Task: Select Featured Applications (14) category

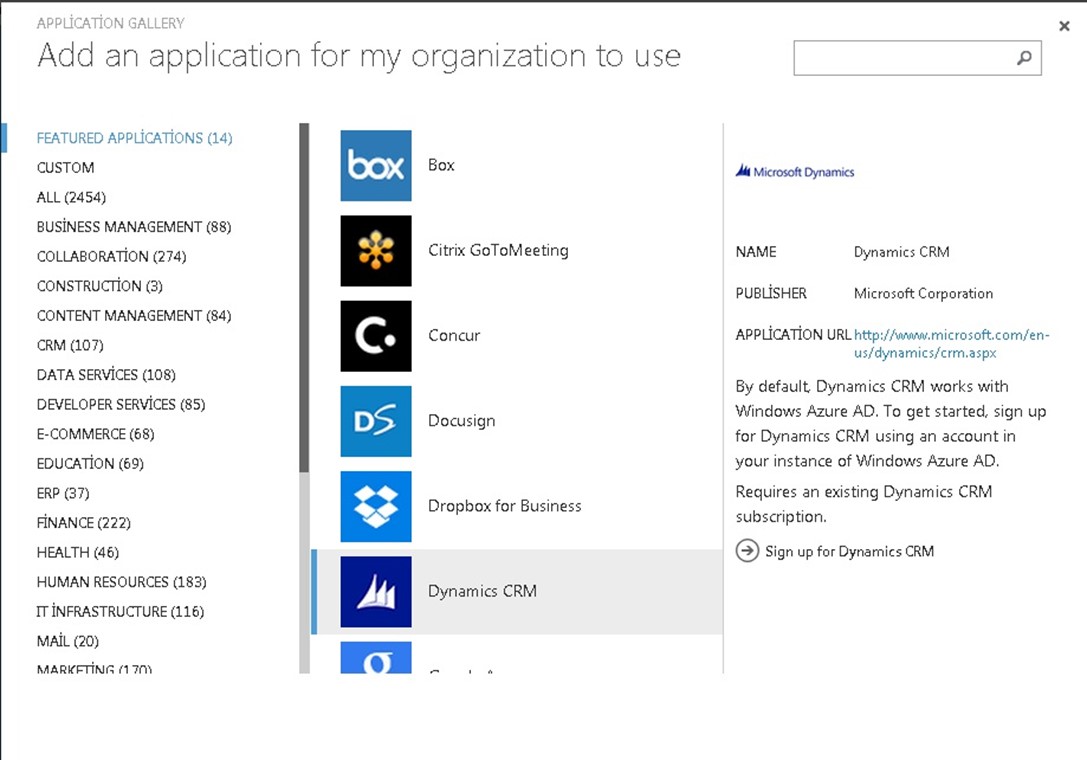Action: (134, 138)
